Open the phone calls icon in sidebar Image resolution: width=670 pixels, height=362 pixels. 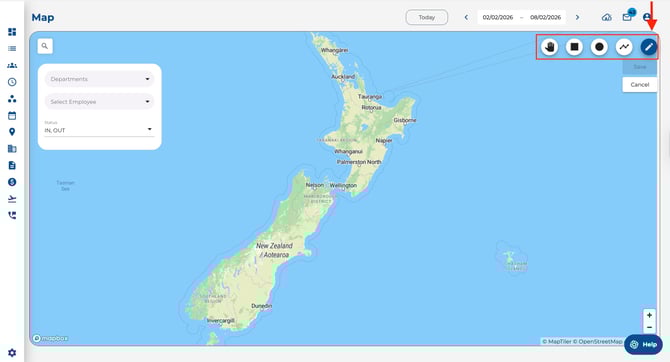[x=12, y=215]
